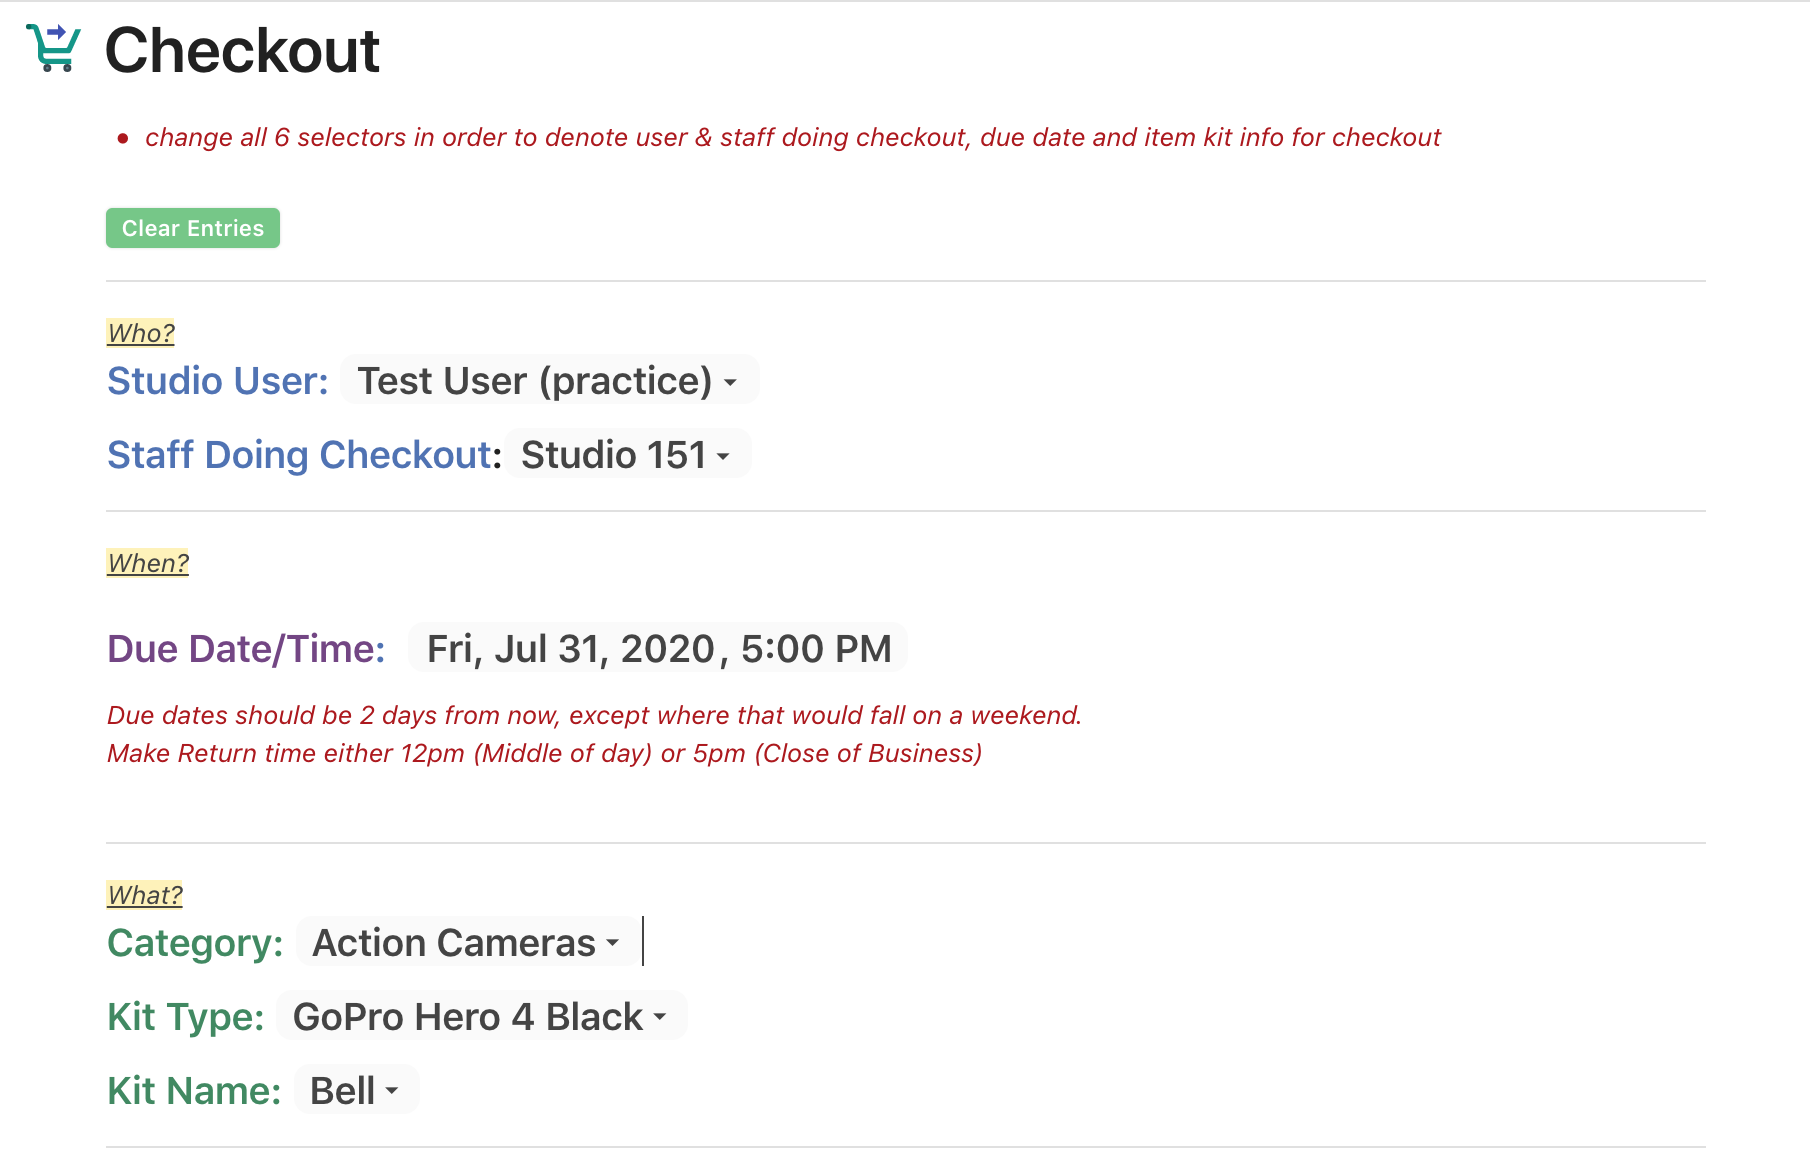Image resolution: width=1810 pixels, height=1162 pixels.
Task: Click the due dates weekend note
Action: [x=594, y=715]
